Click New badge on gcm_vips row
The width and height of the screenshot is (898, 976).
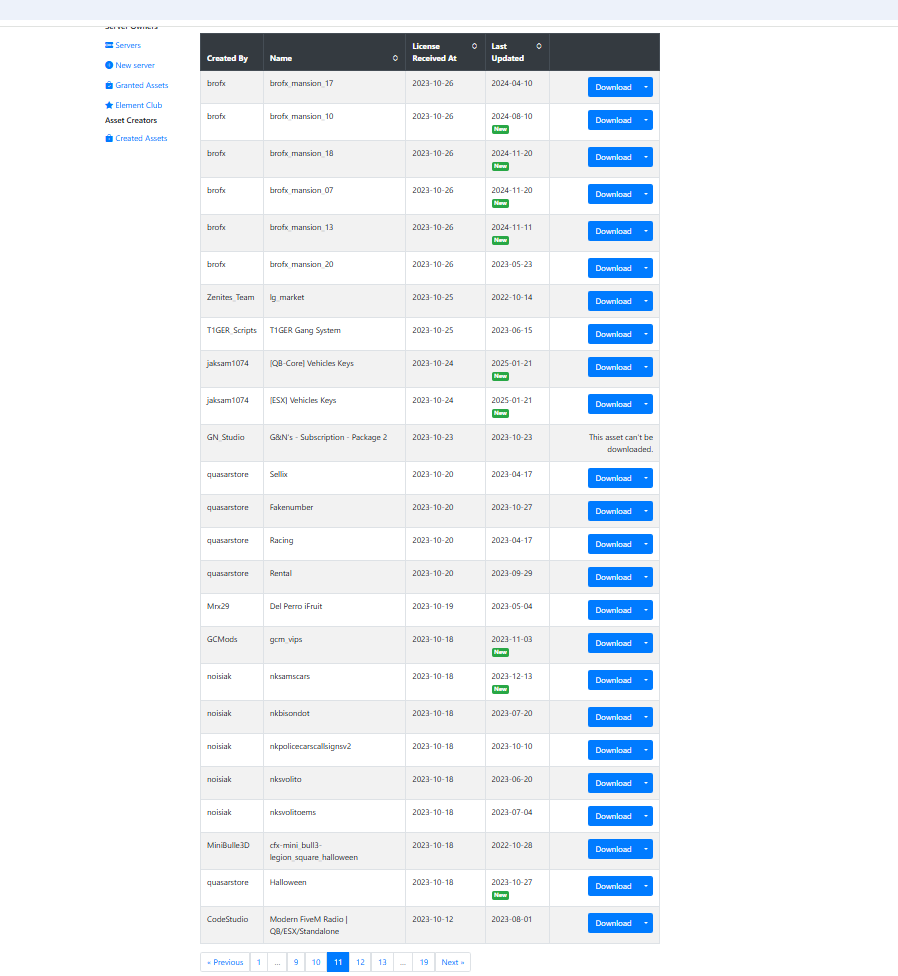point(500,652)
